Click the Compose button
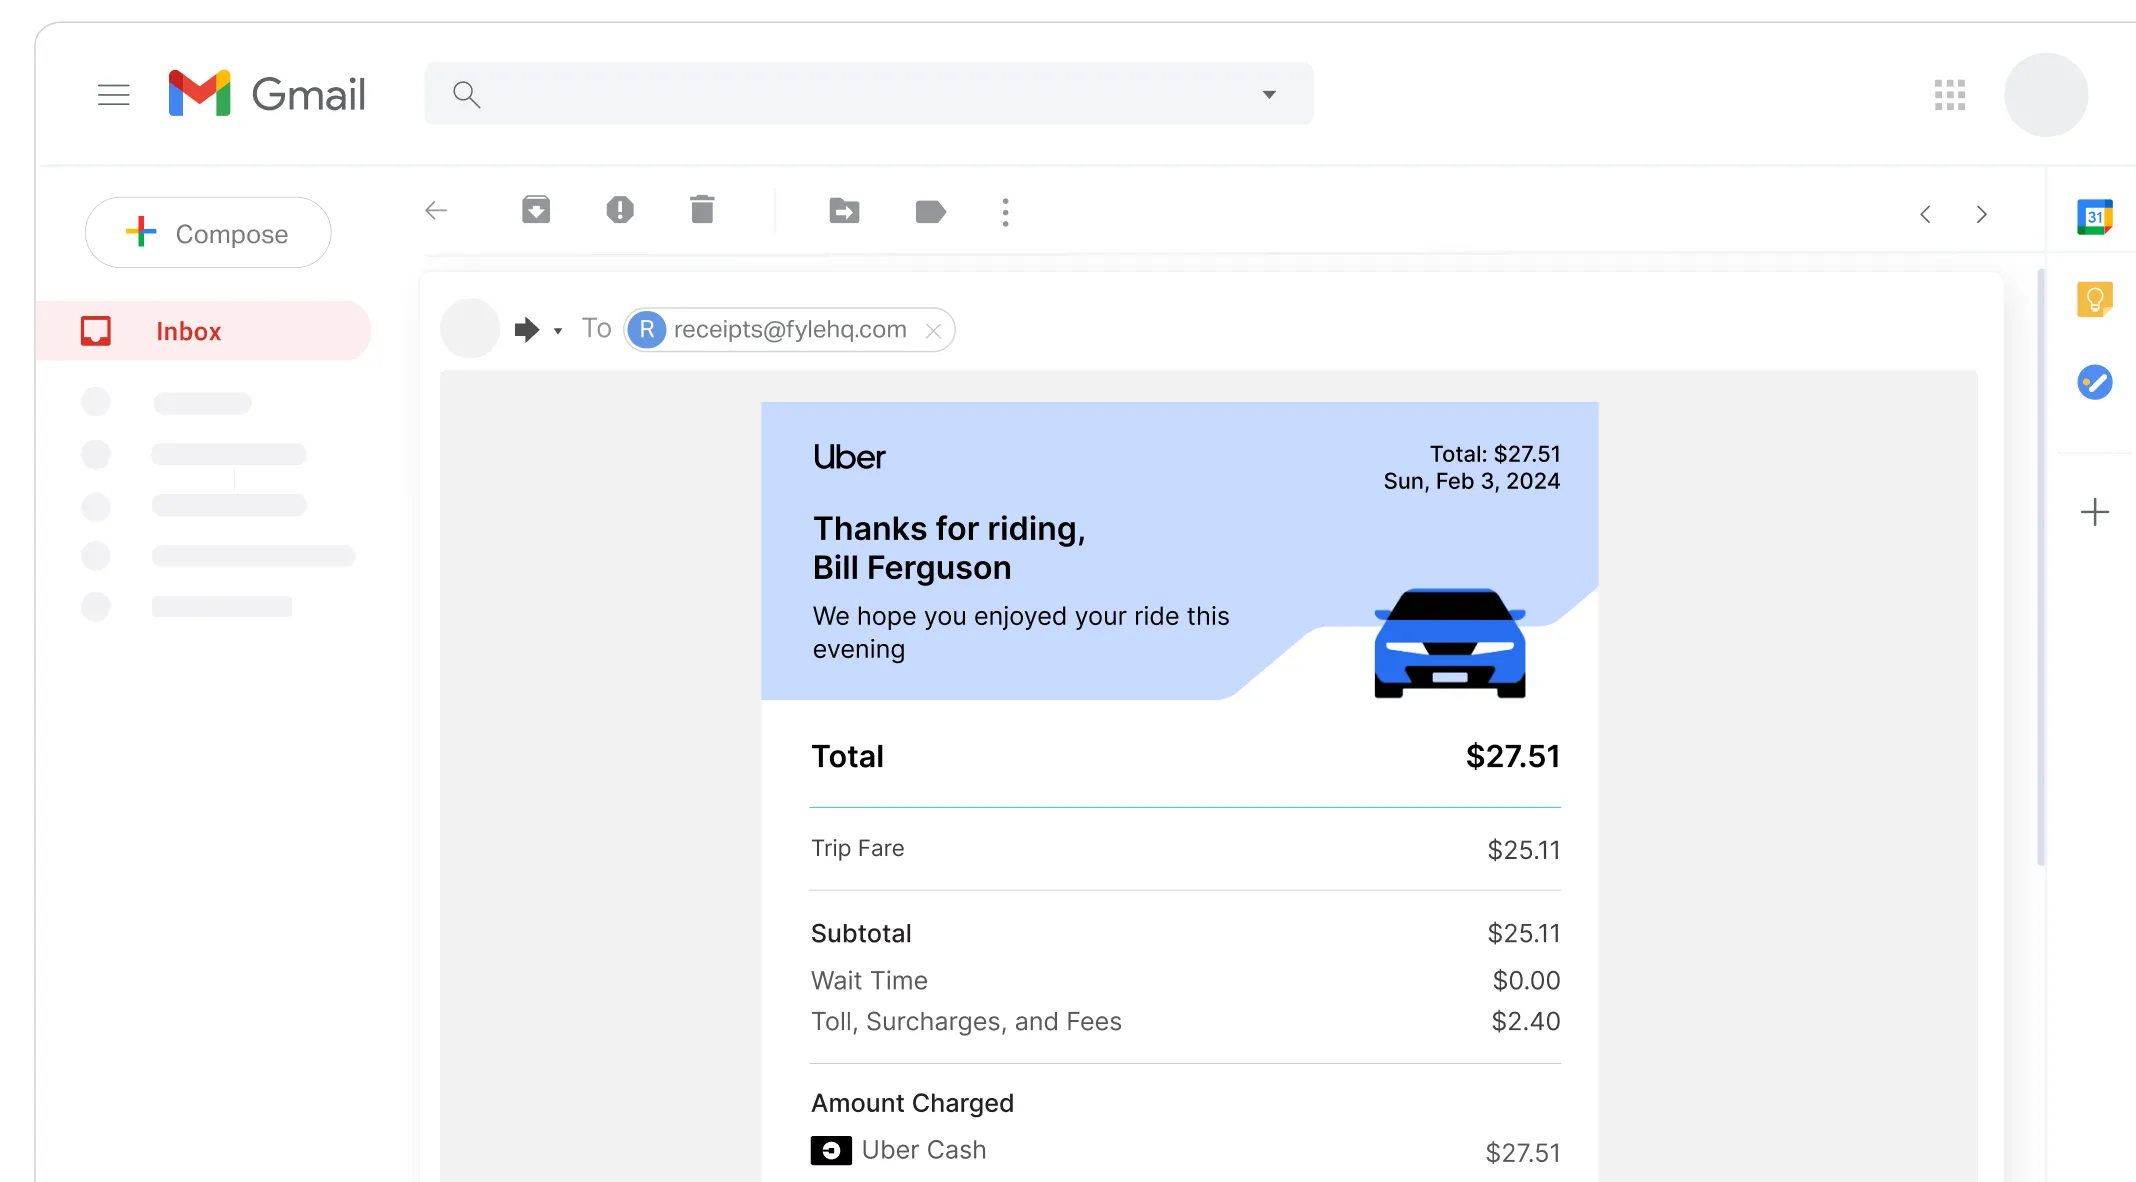2136x1182 pixels. point(207,232)
